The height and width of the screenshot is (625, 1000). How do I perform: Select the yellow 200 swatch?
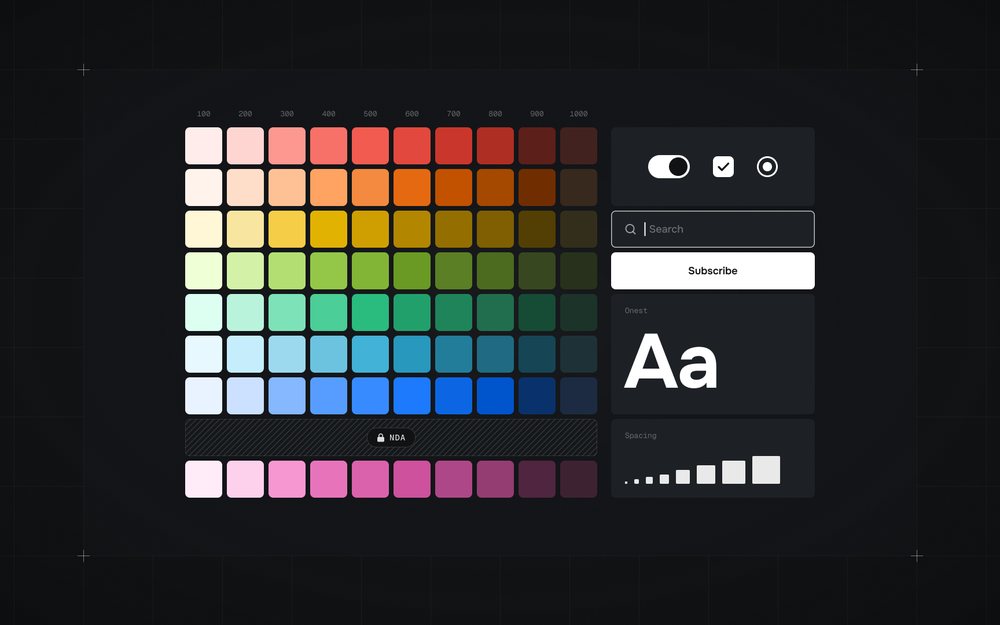tap(245, 229)
